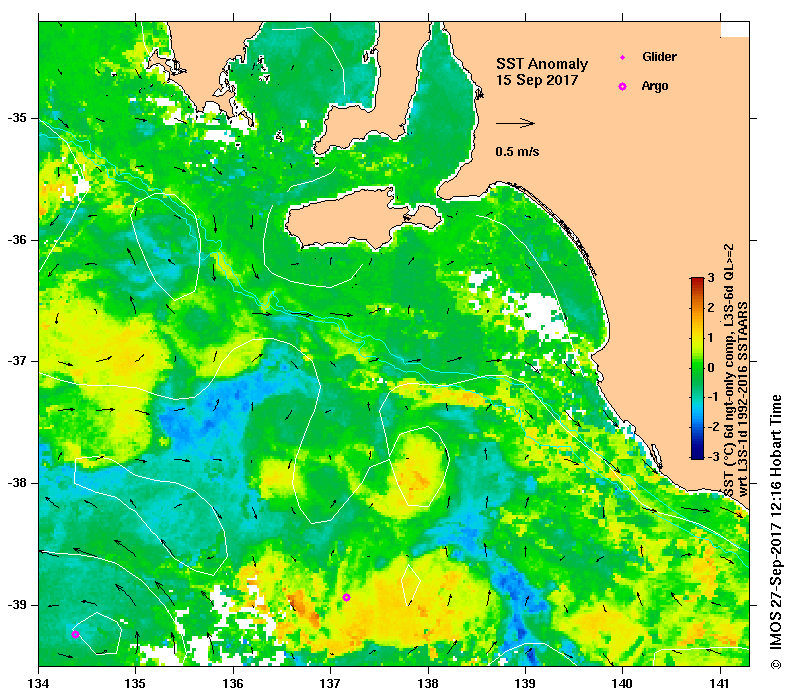The width and height of the screenshot is (791, 700).
Task: Click the Argo legend circle marker
Action: tap(623, 87)
